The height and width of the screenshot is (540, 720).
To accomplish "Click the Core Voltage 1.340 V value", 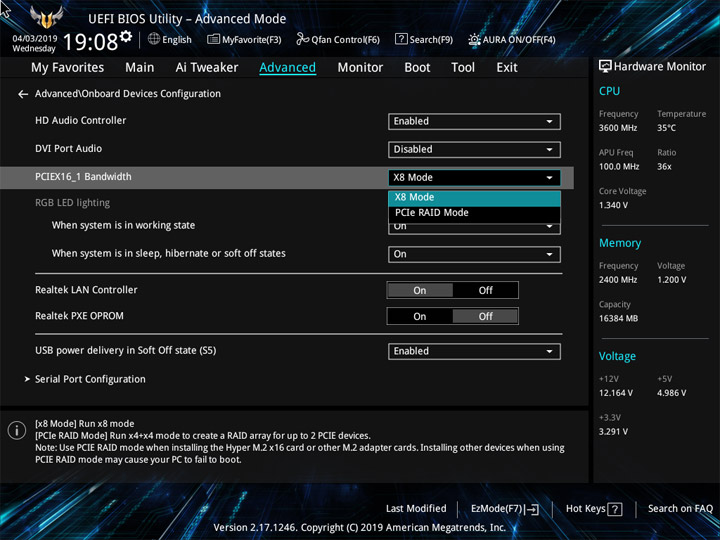I will (613, 205).
